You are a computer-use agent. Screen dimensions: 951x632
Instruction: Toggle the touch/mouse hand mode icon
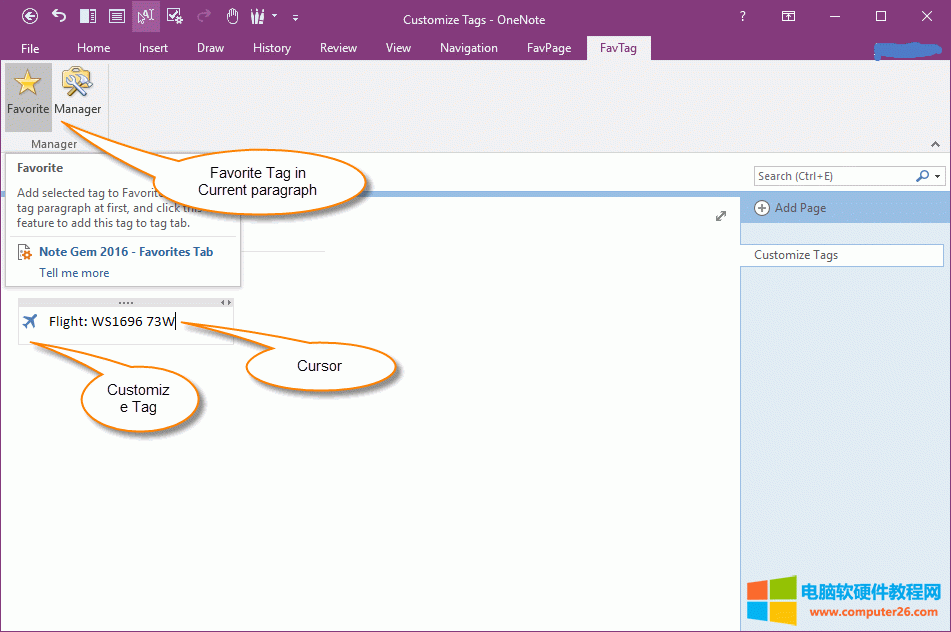tap(232, 16)
